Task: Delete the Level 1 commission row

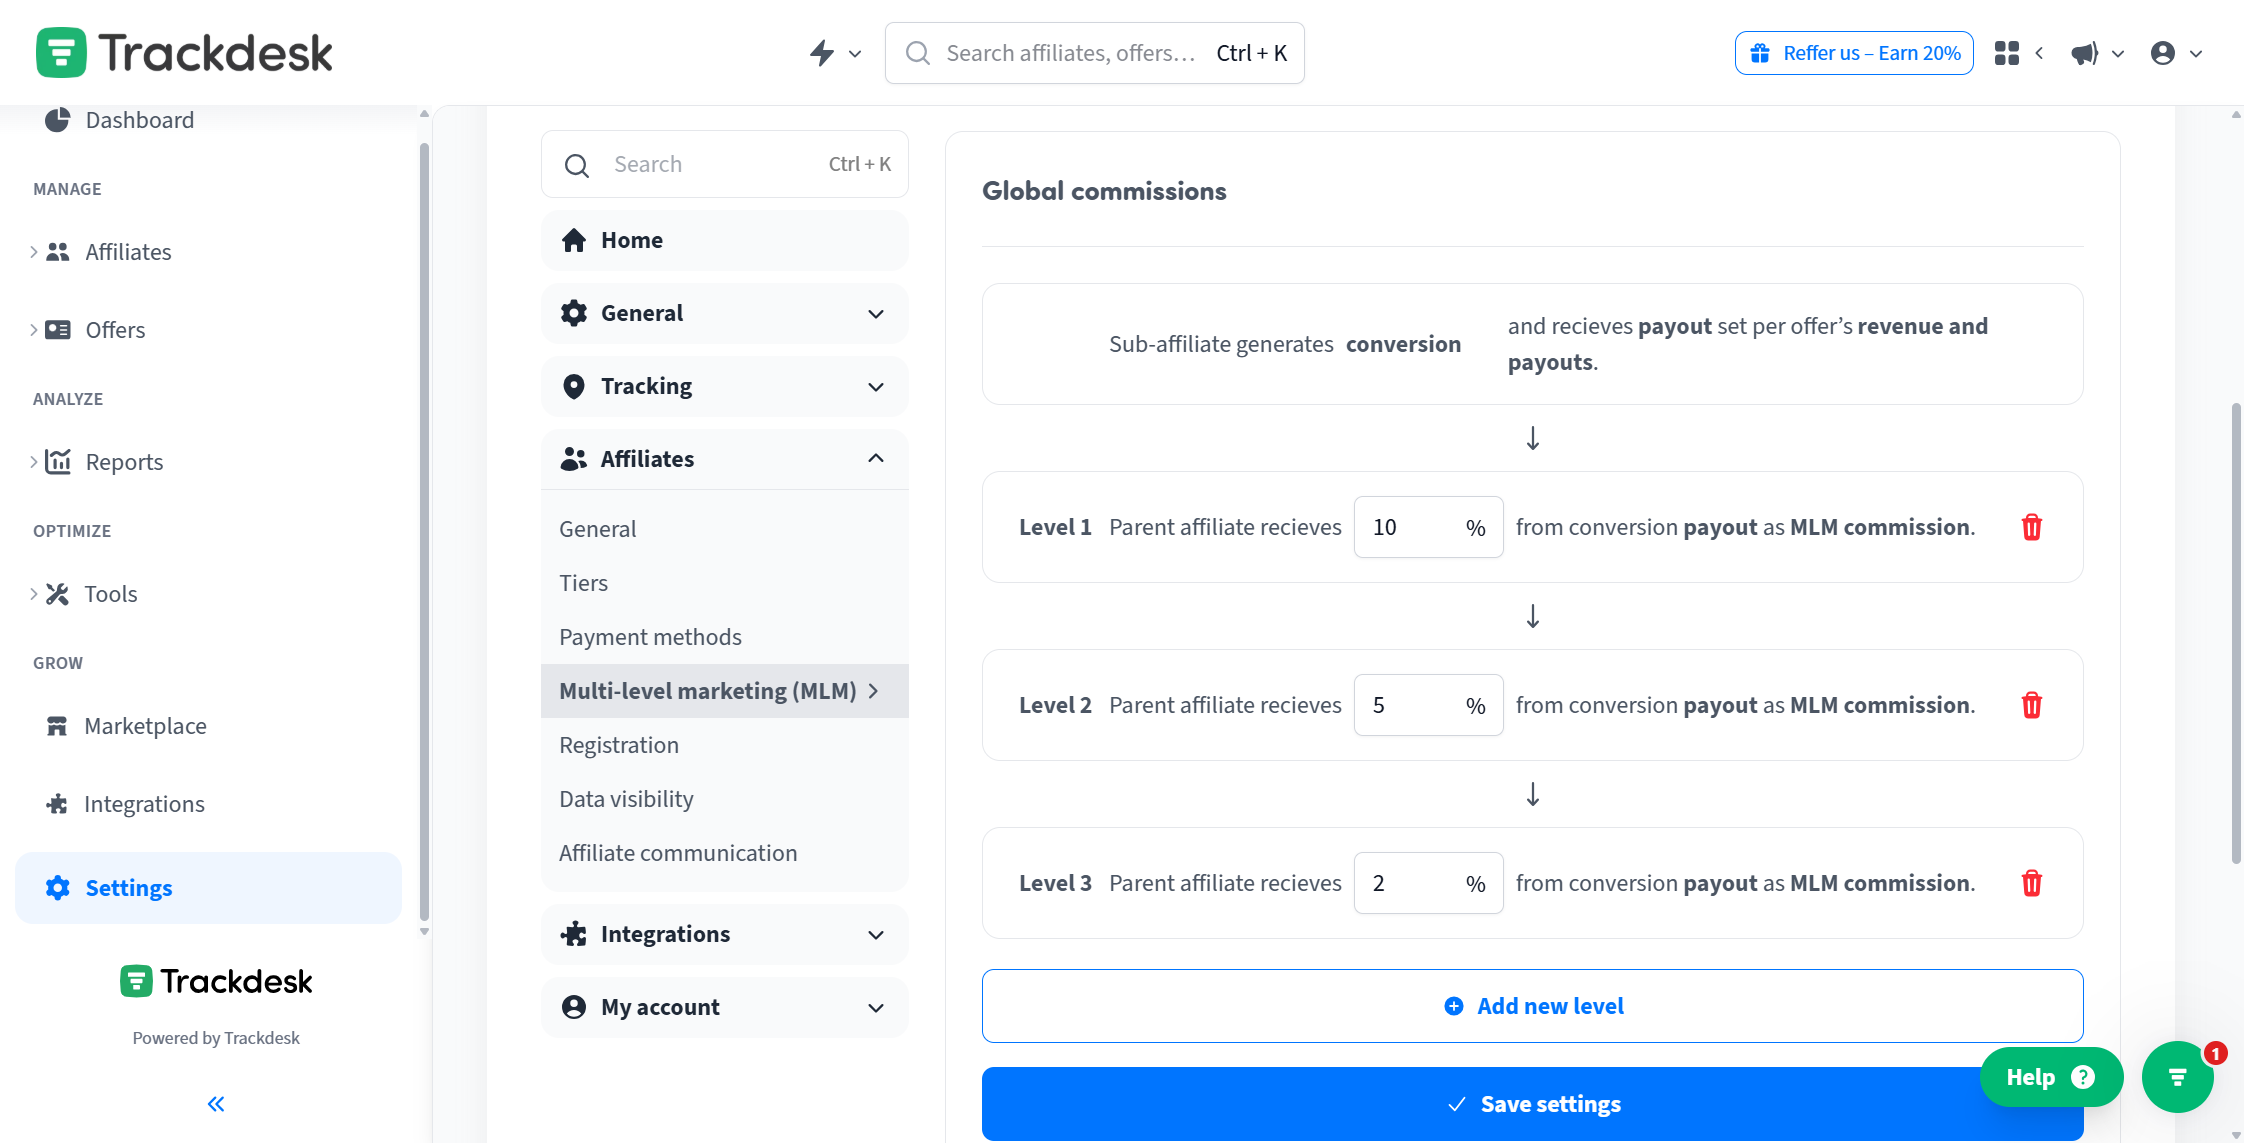Action: point(2031,527)
